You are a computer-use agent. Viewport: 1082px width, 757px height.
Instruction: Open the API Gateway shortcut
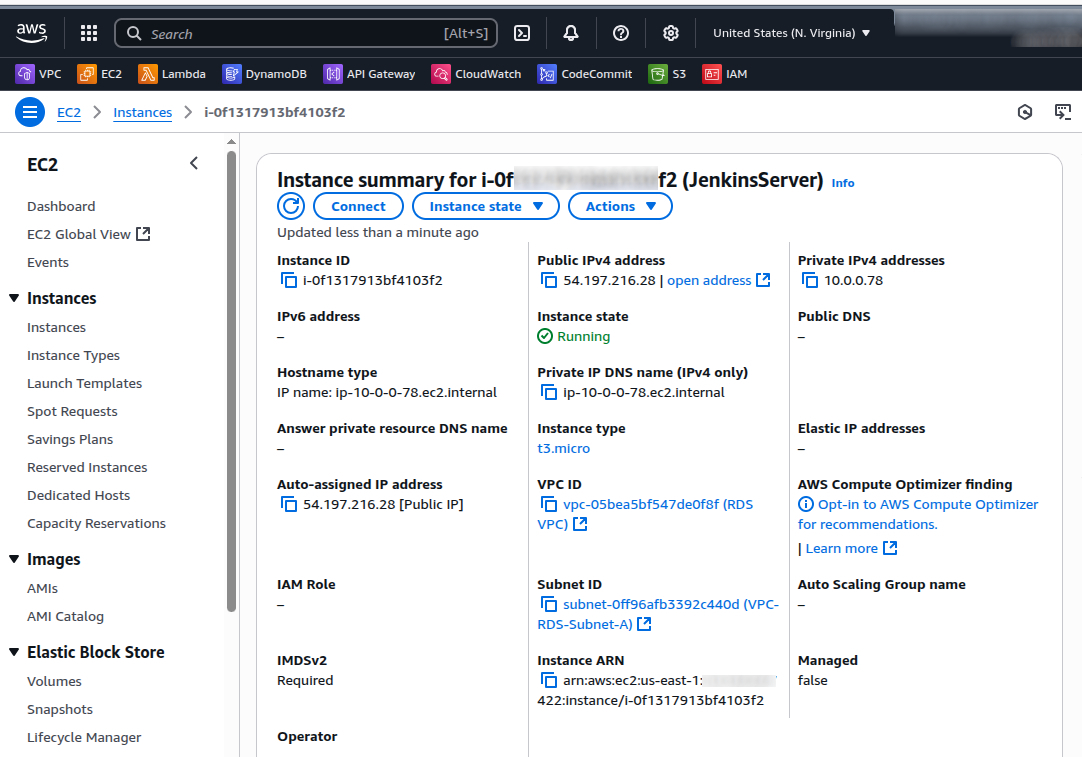pyautogui.click(x=369, y=73)
